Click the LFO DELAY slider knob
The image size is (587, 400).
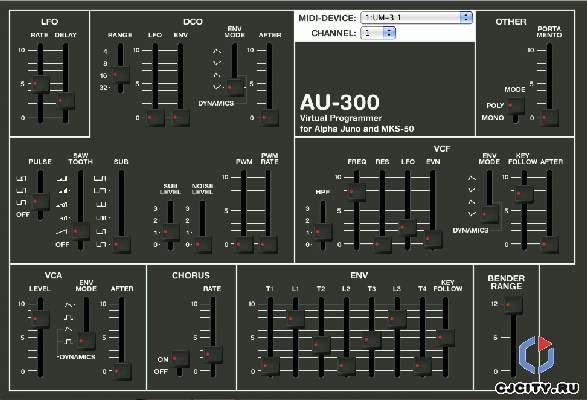[66, 100]
